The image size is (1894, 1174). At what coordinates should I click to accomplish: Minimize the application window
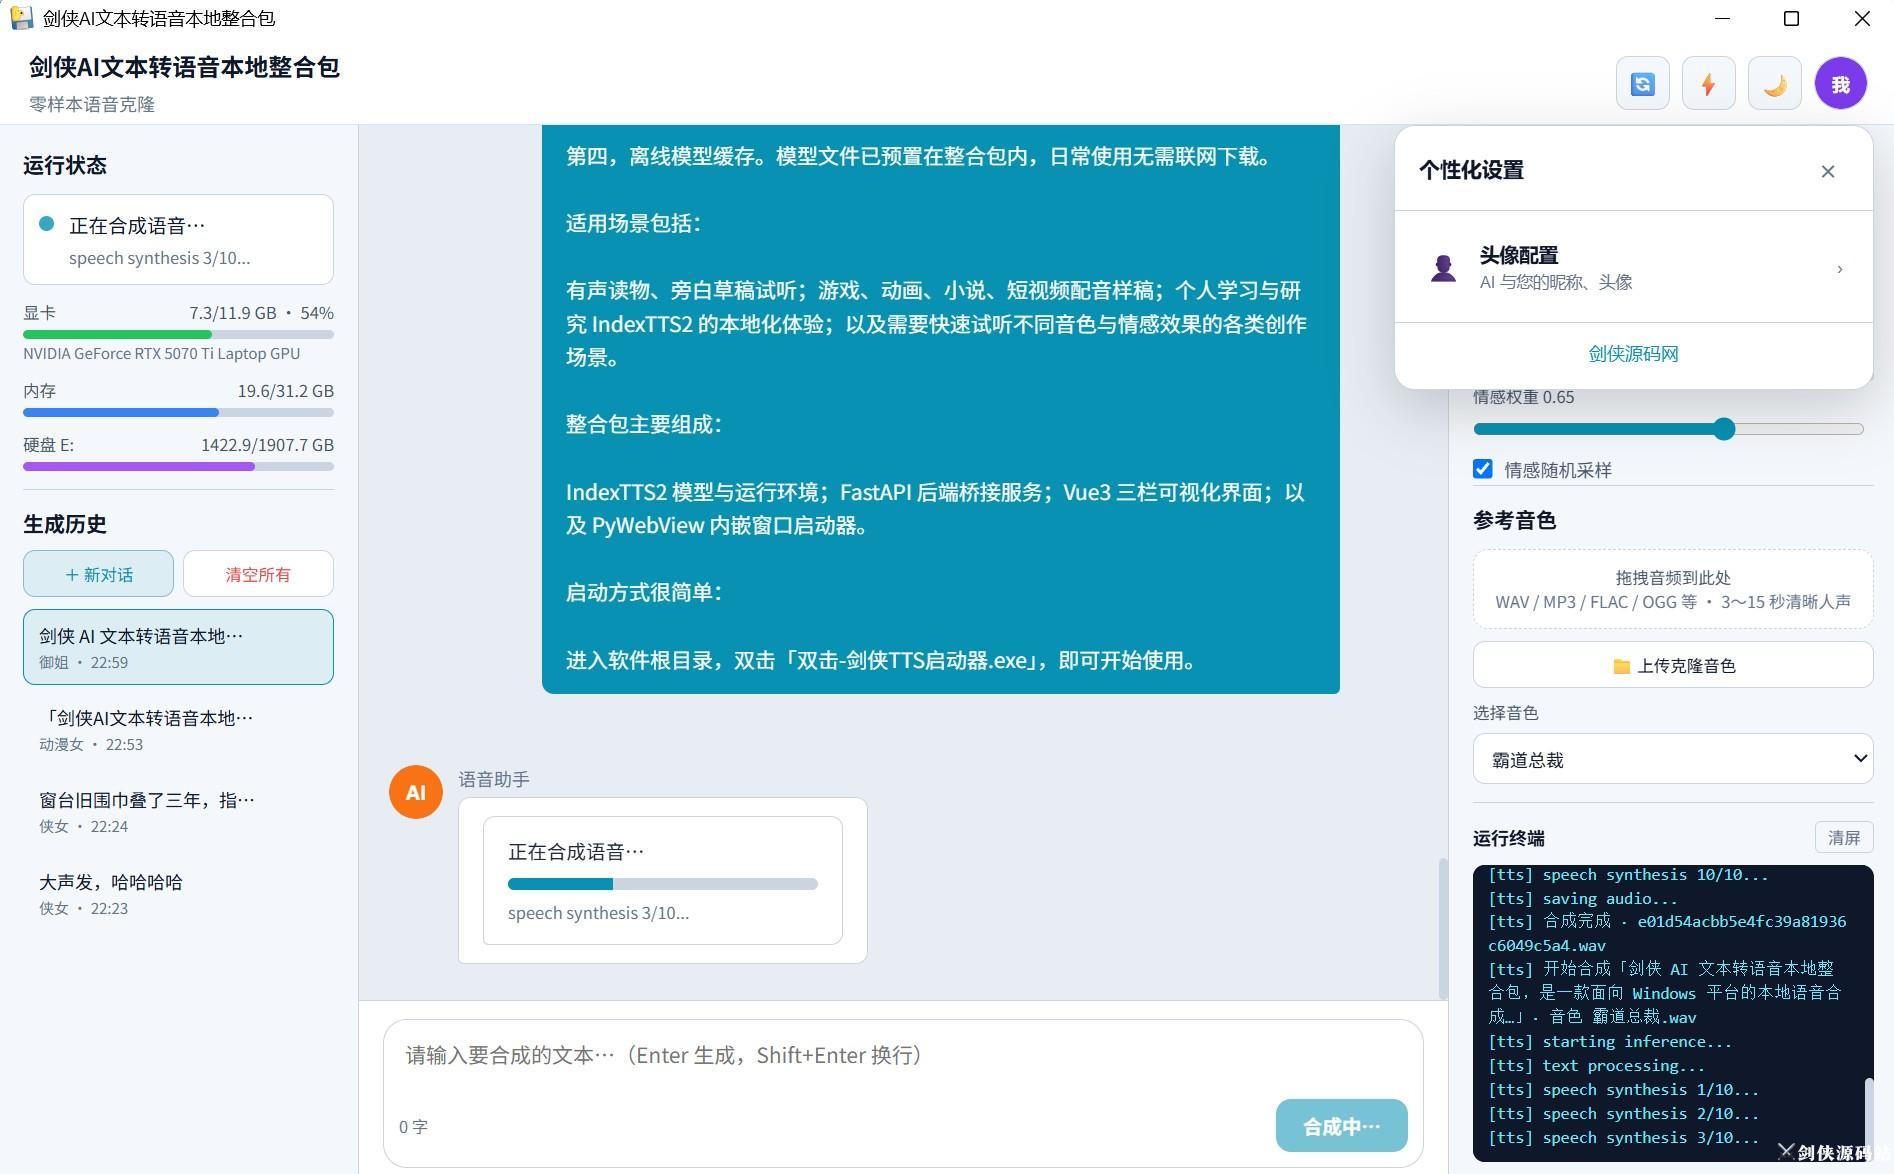(x=1722, y=19)
